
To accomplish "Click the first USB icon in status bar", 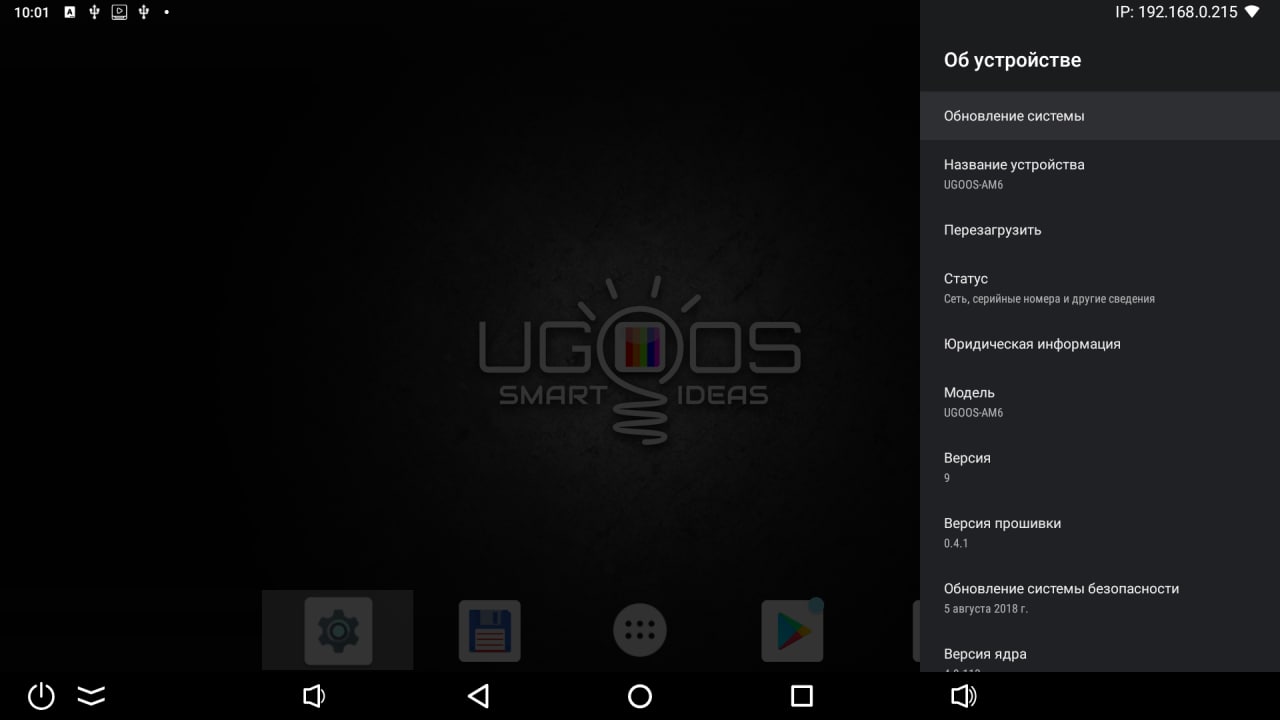I will click(x=94, y=12).
